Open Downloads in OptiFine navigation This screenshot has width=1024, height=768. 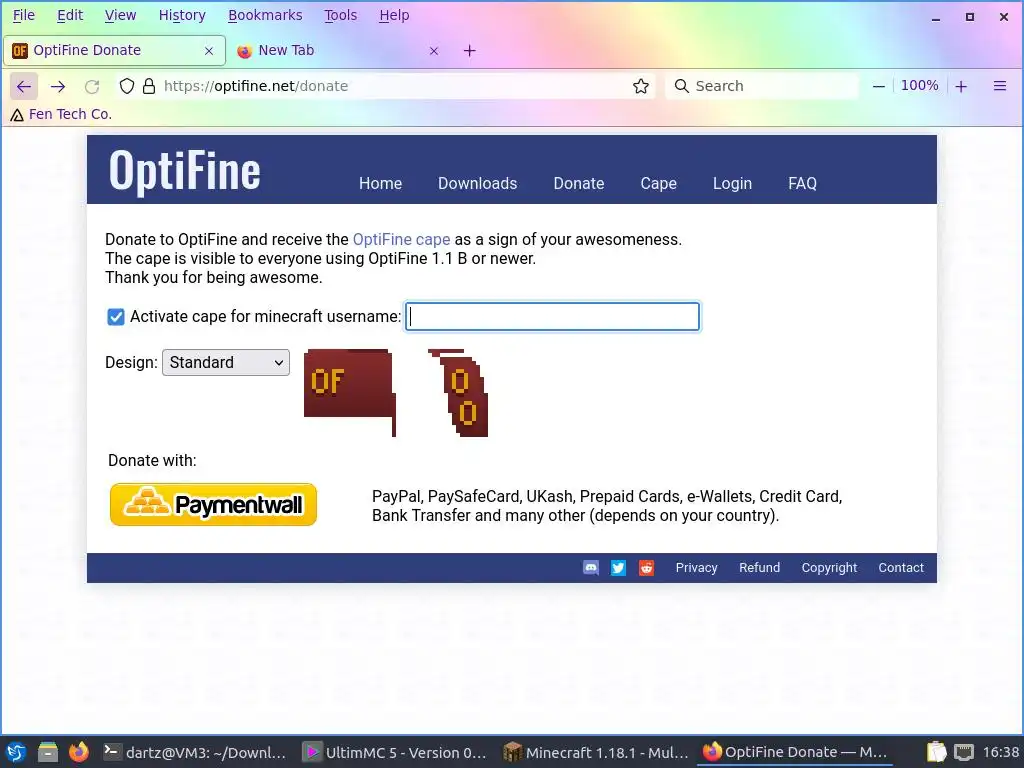pos(477,184)
